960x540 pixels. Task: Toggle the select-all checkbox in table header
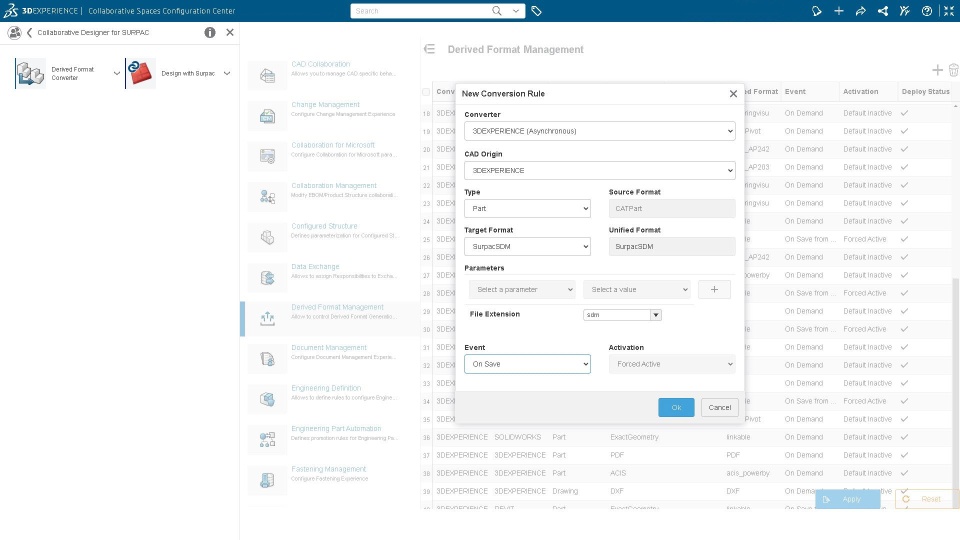coord(426,92)
